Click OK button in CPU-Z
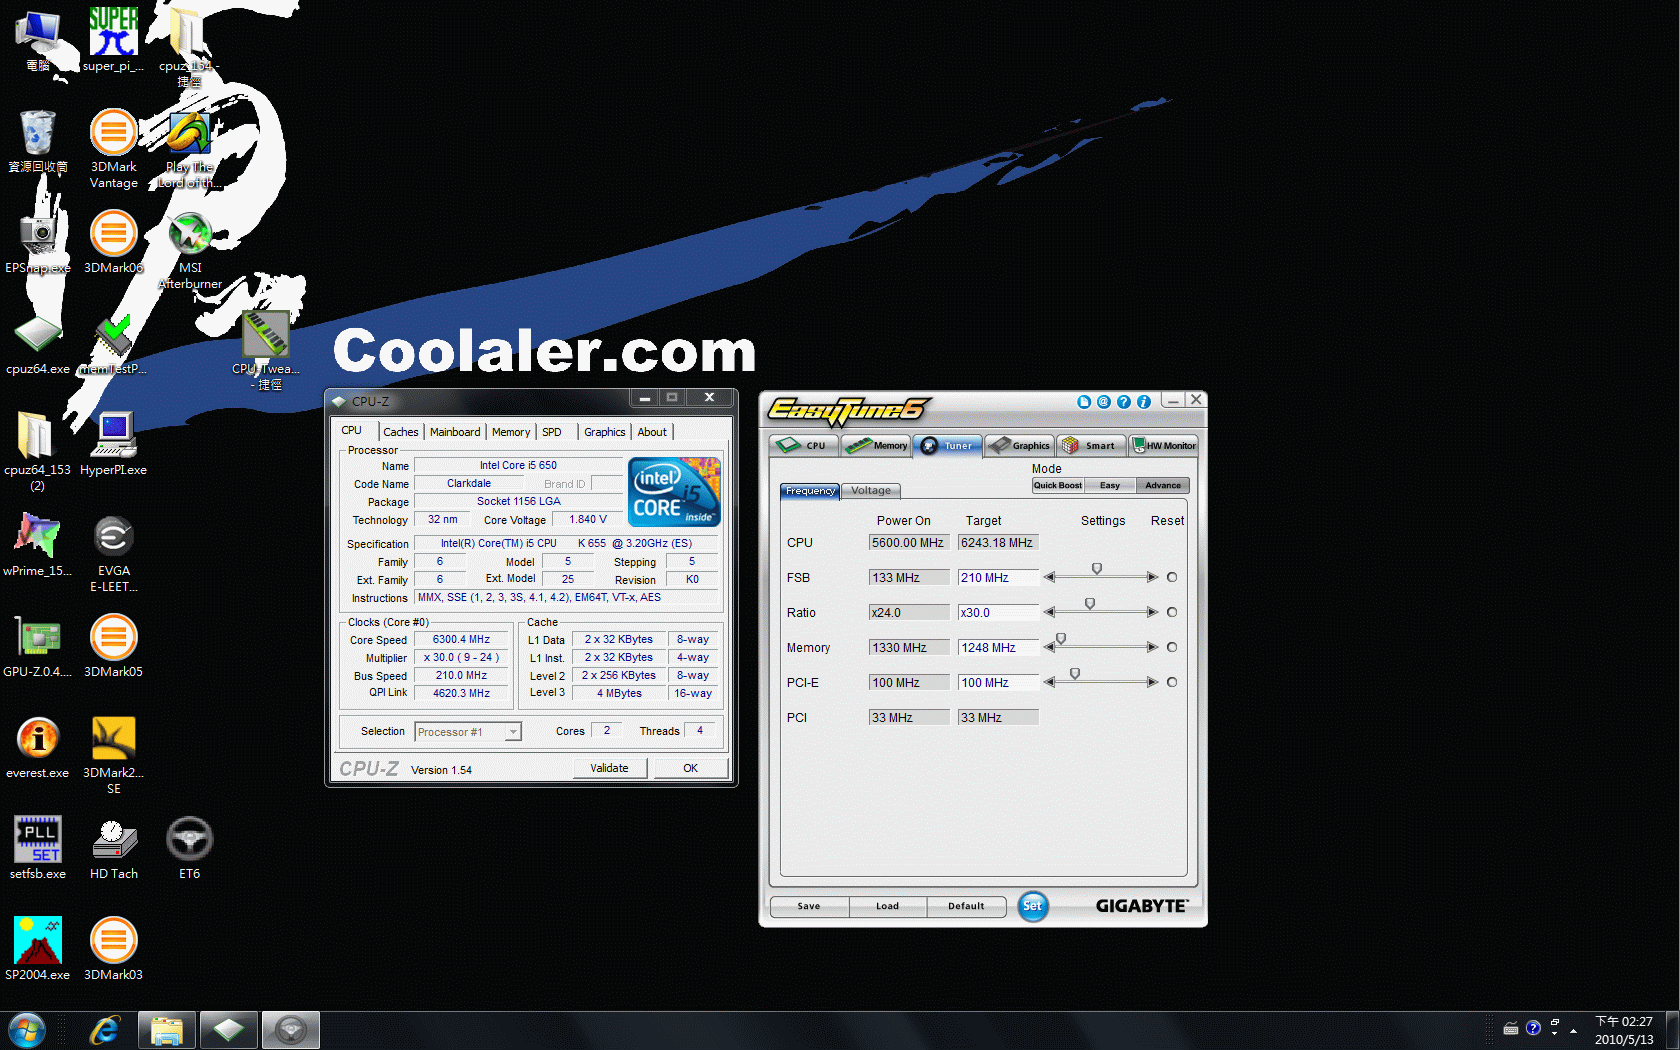The image size is (1680, 1050). tap(691, 768)
